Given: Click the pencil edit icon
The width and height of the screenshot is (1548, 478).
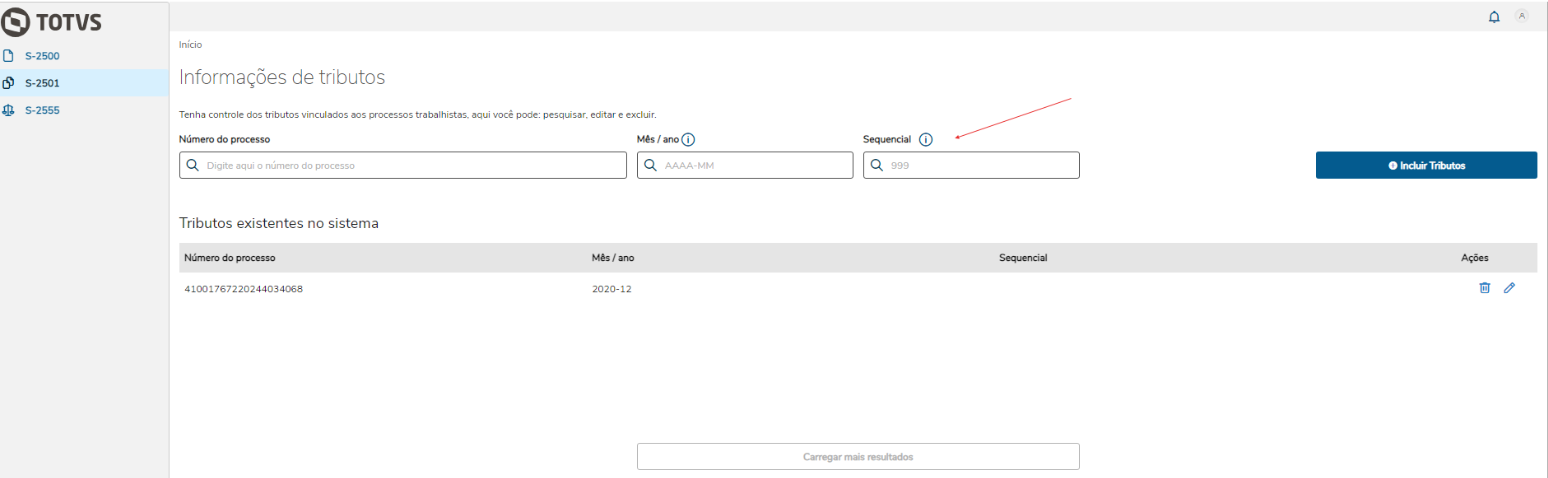Looking at the screenshot, I should point(1509,288).
